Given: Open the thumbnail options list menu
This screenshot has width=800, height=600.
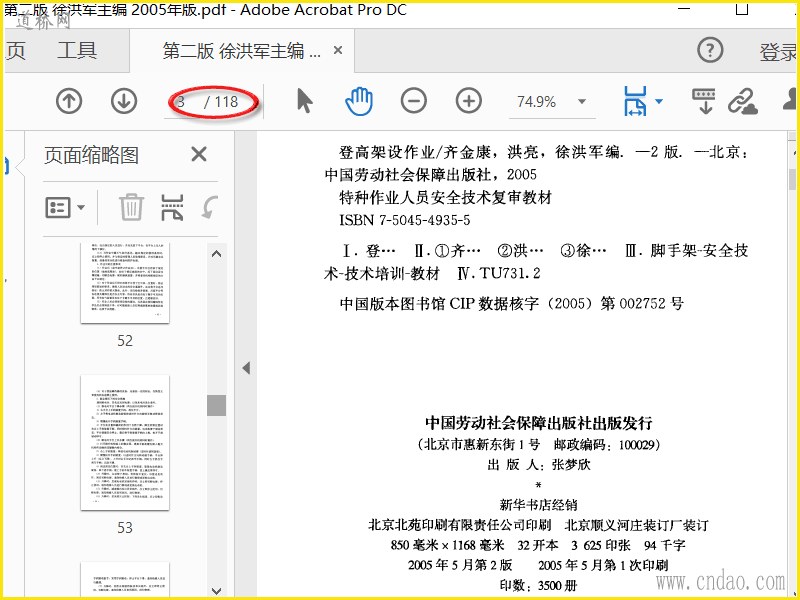Looking at the screenshot, I should [x=65, y=208].
